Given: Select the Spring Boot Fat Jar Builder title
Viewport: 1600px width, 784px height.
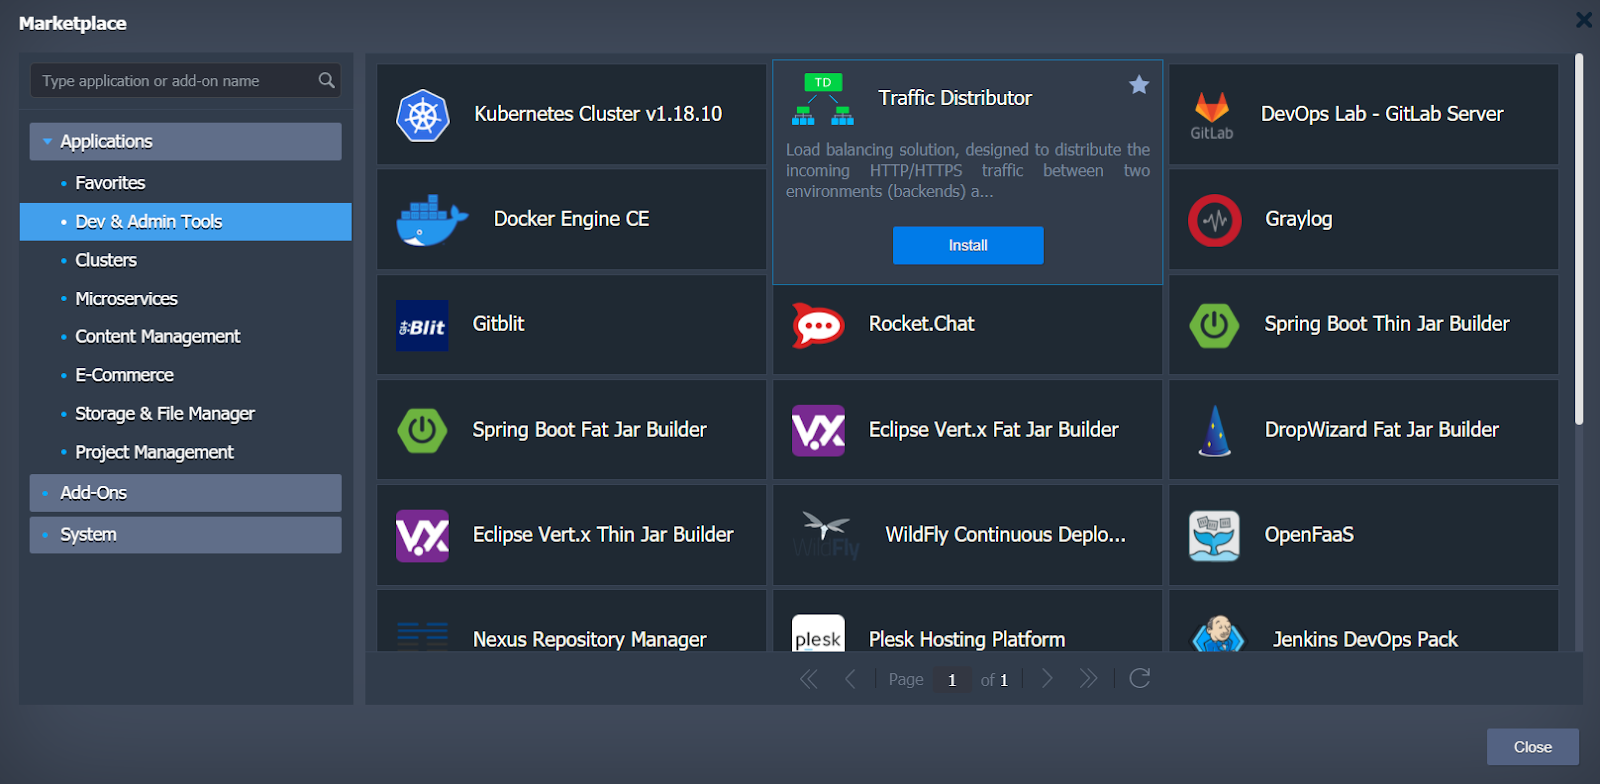Looking at the screenshot, I should pyautogui.click(x=590, y=430).
